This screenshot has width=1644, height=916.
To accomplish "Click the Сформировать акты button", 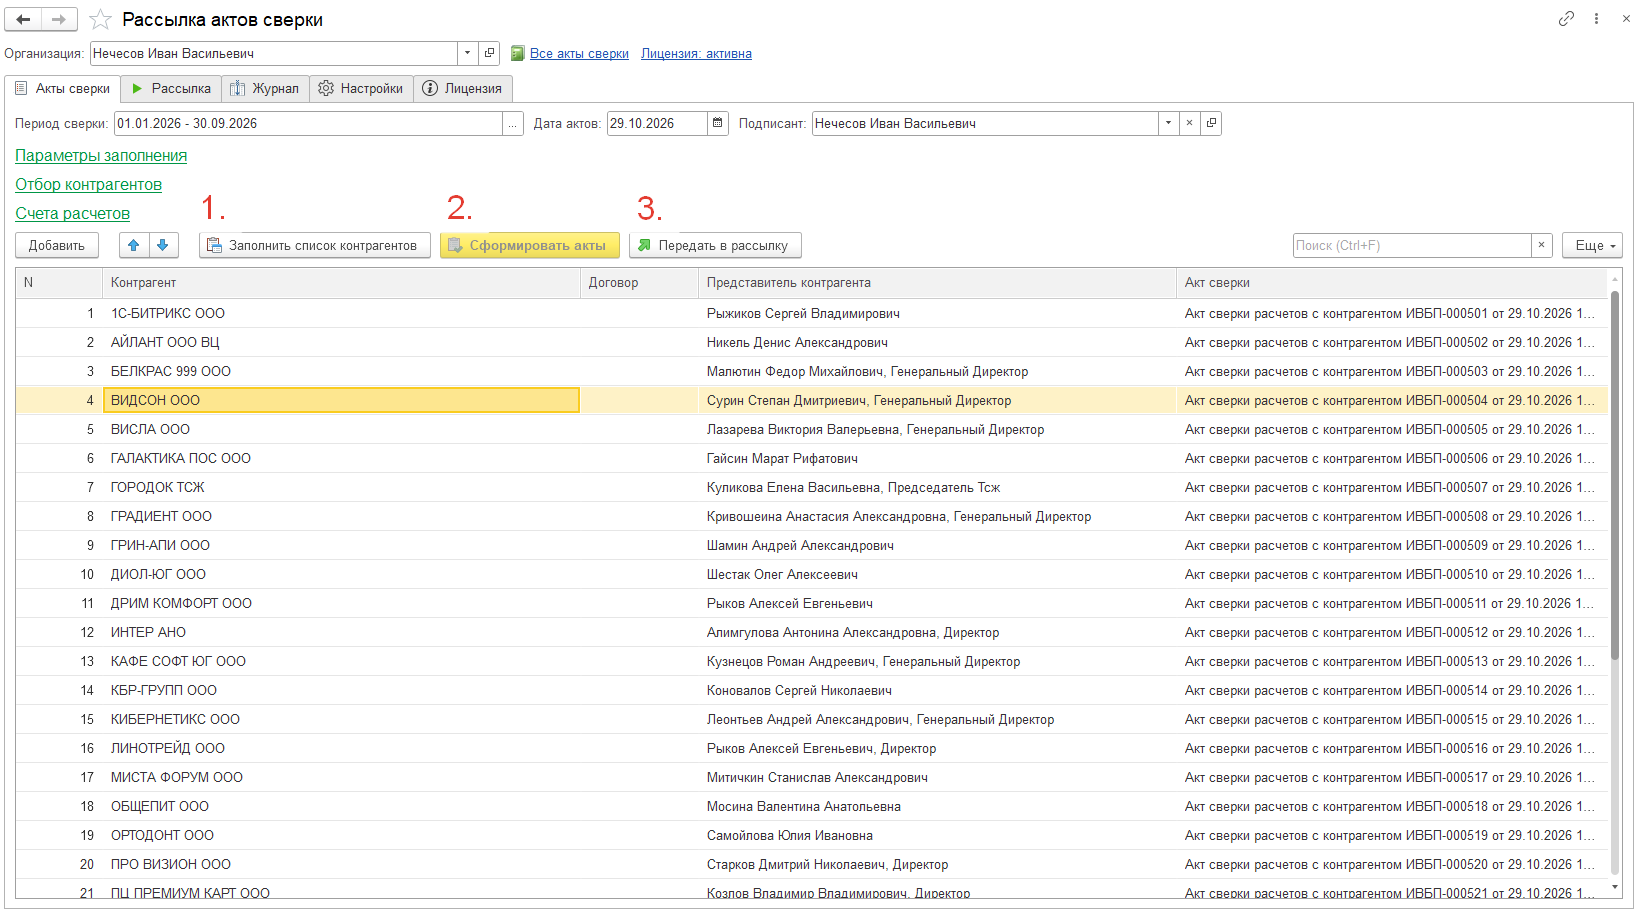I will pos(530,245).
